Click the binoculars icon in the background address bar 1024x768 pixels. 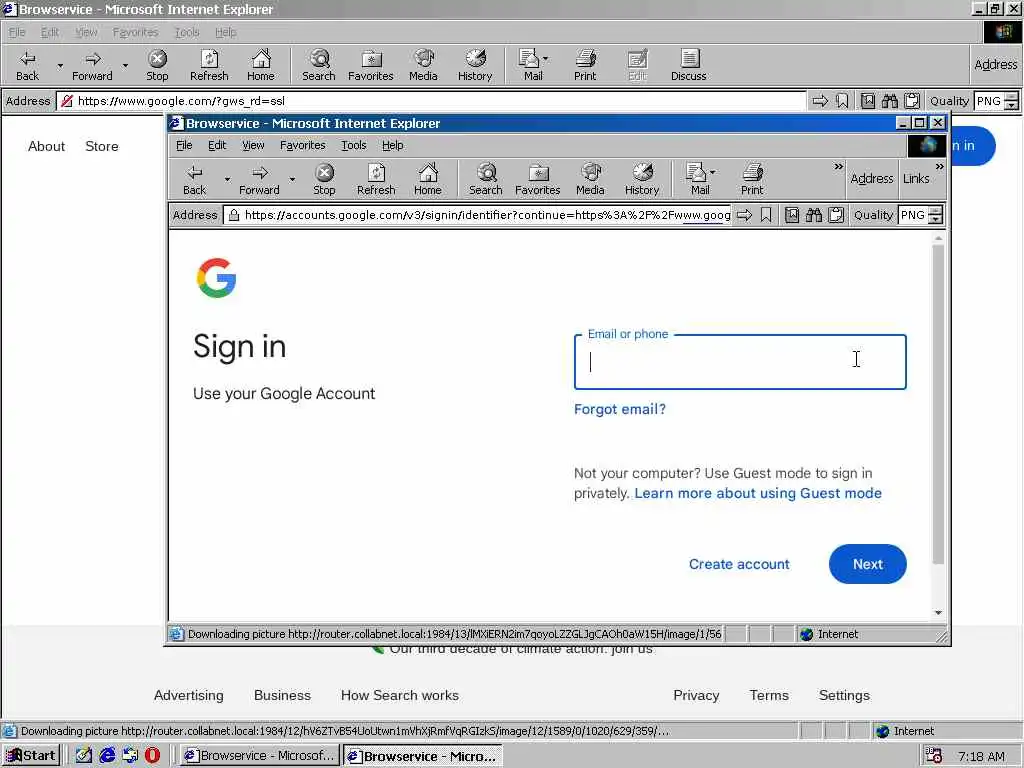pos(889,101)
